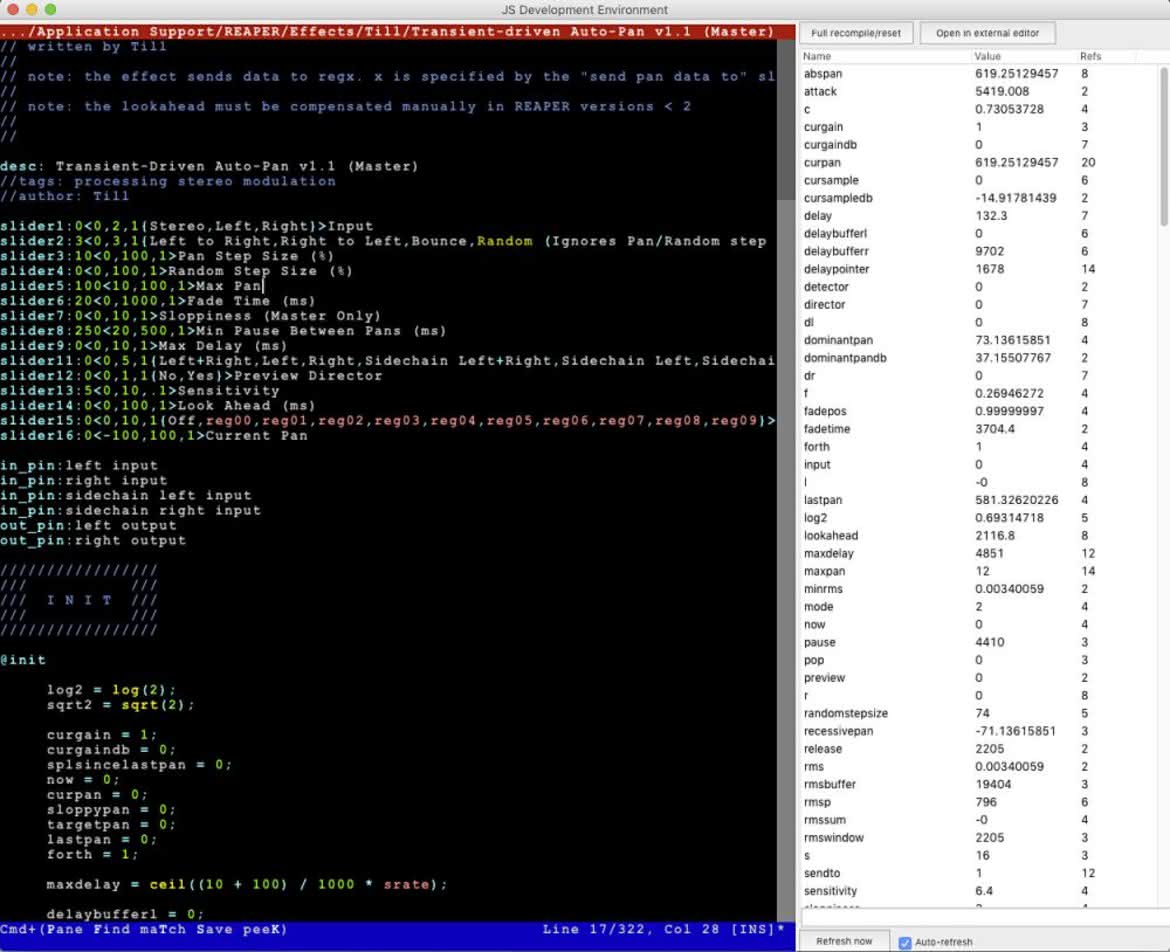Select the fadetime variable name
Image resolution: width=1170 pixels, height=952 pixels.
pyautogui.click(x=827, y=429)
